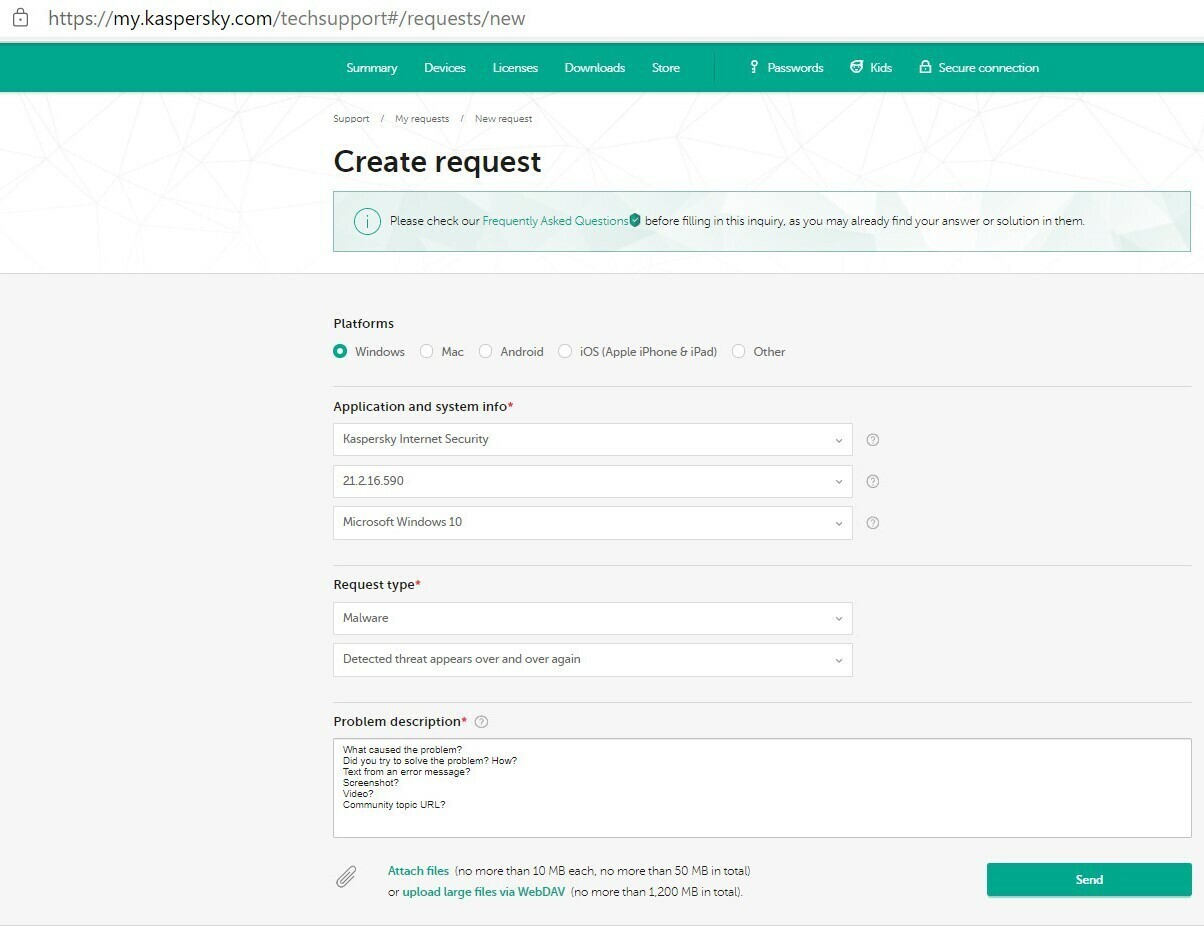Open help for version 21.2.16.590 field
This screenshot has width=1204, height=932.
pos(872,481)
